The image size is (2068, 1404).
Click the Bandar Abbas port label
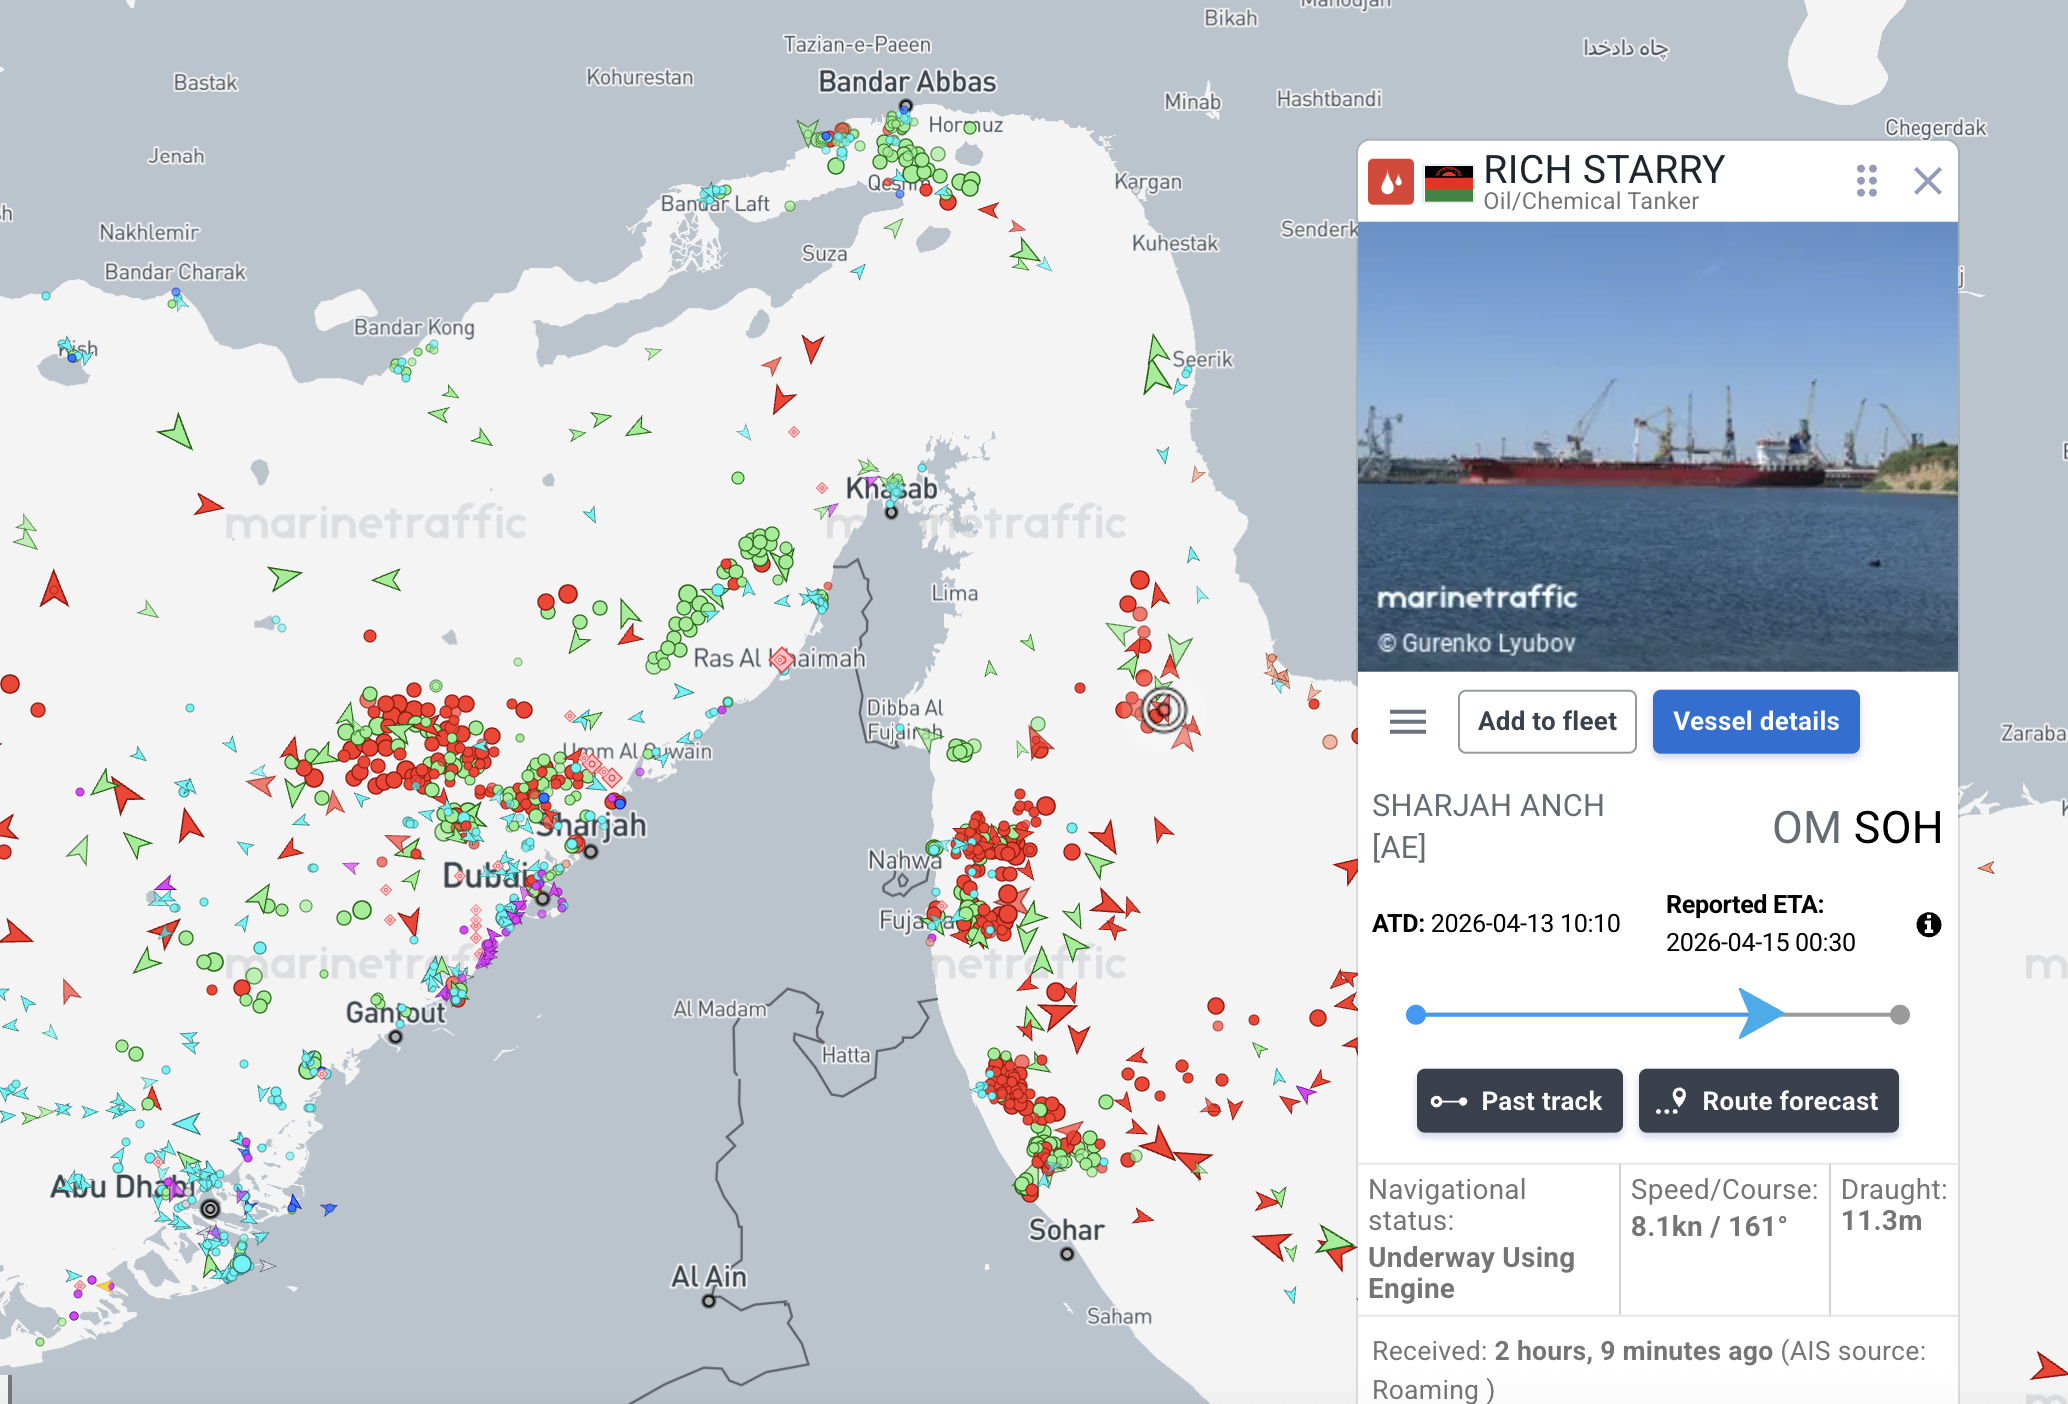(907, 82)
